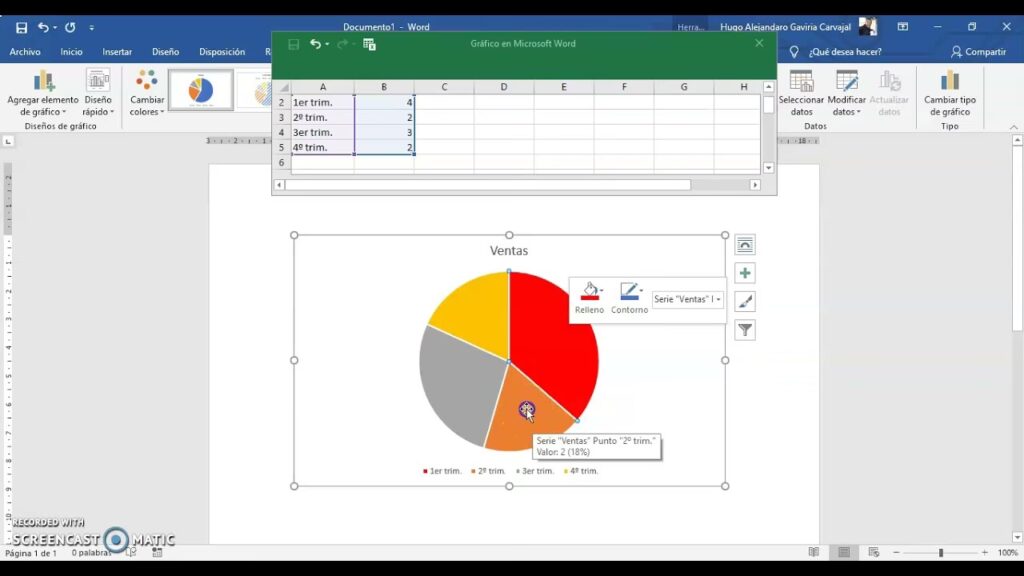This screenshot has height=576, width=1024.
Task: Click Edit Data in Excel icon
Action: tap(369, 44)
